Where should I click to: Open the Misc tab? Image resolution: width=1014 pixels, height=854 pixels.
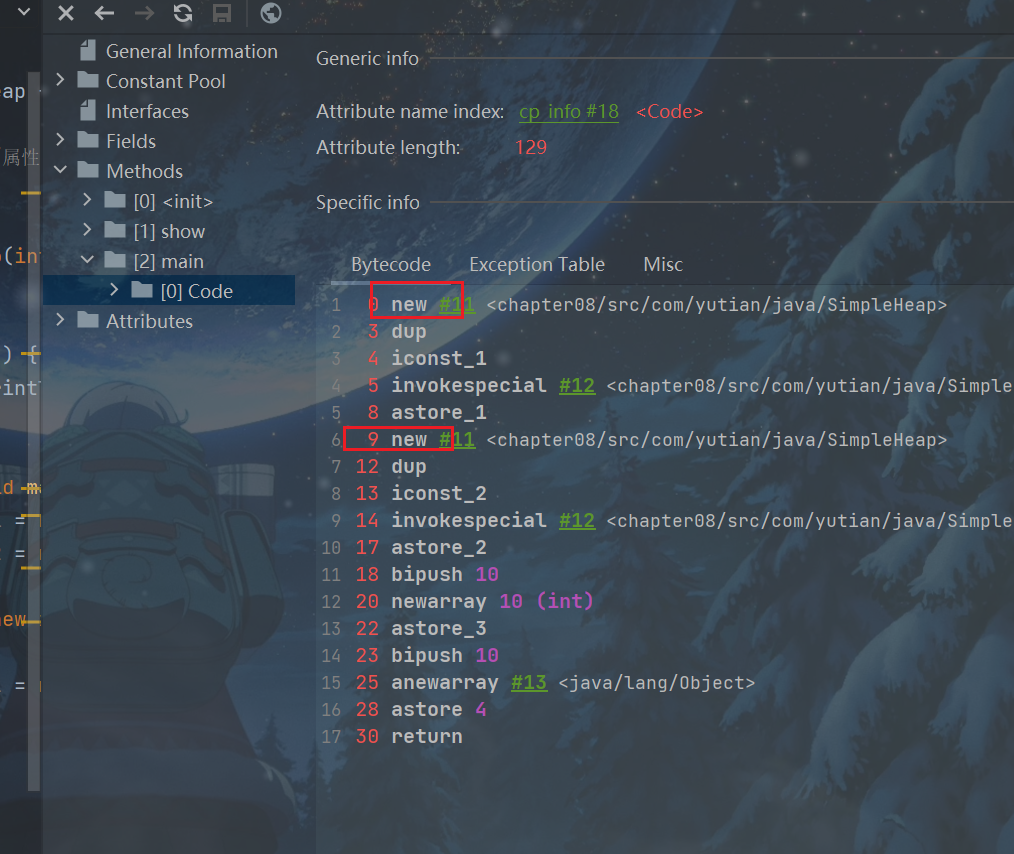(663, 265)
